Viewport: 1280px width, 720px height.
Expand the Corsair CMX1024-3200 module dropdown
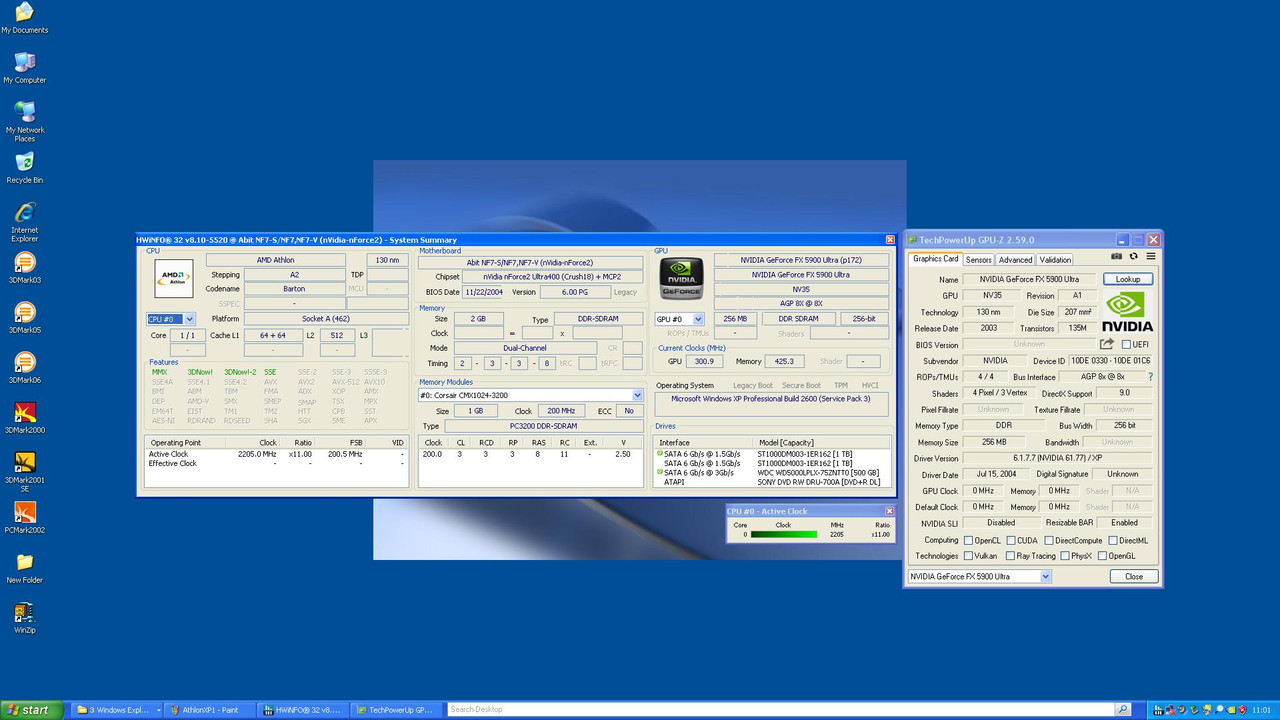click(637, 395)
